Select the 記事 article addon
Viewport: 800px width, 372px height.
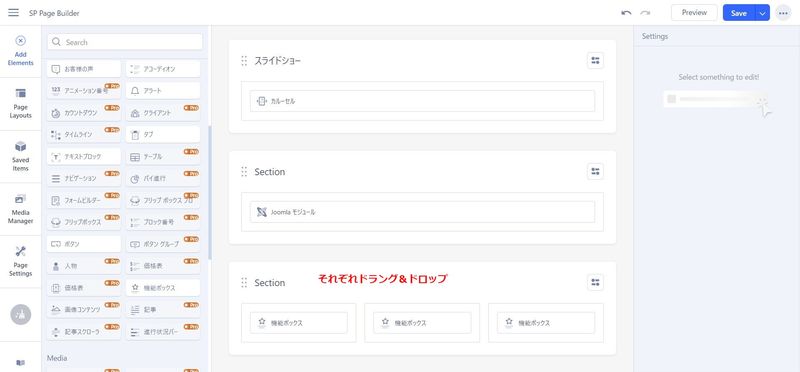coord(163,310)
